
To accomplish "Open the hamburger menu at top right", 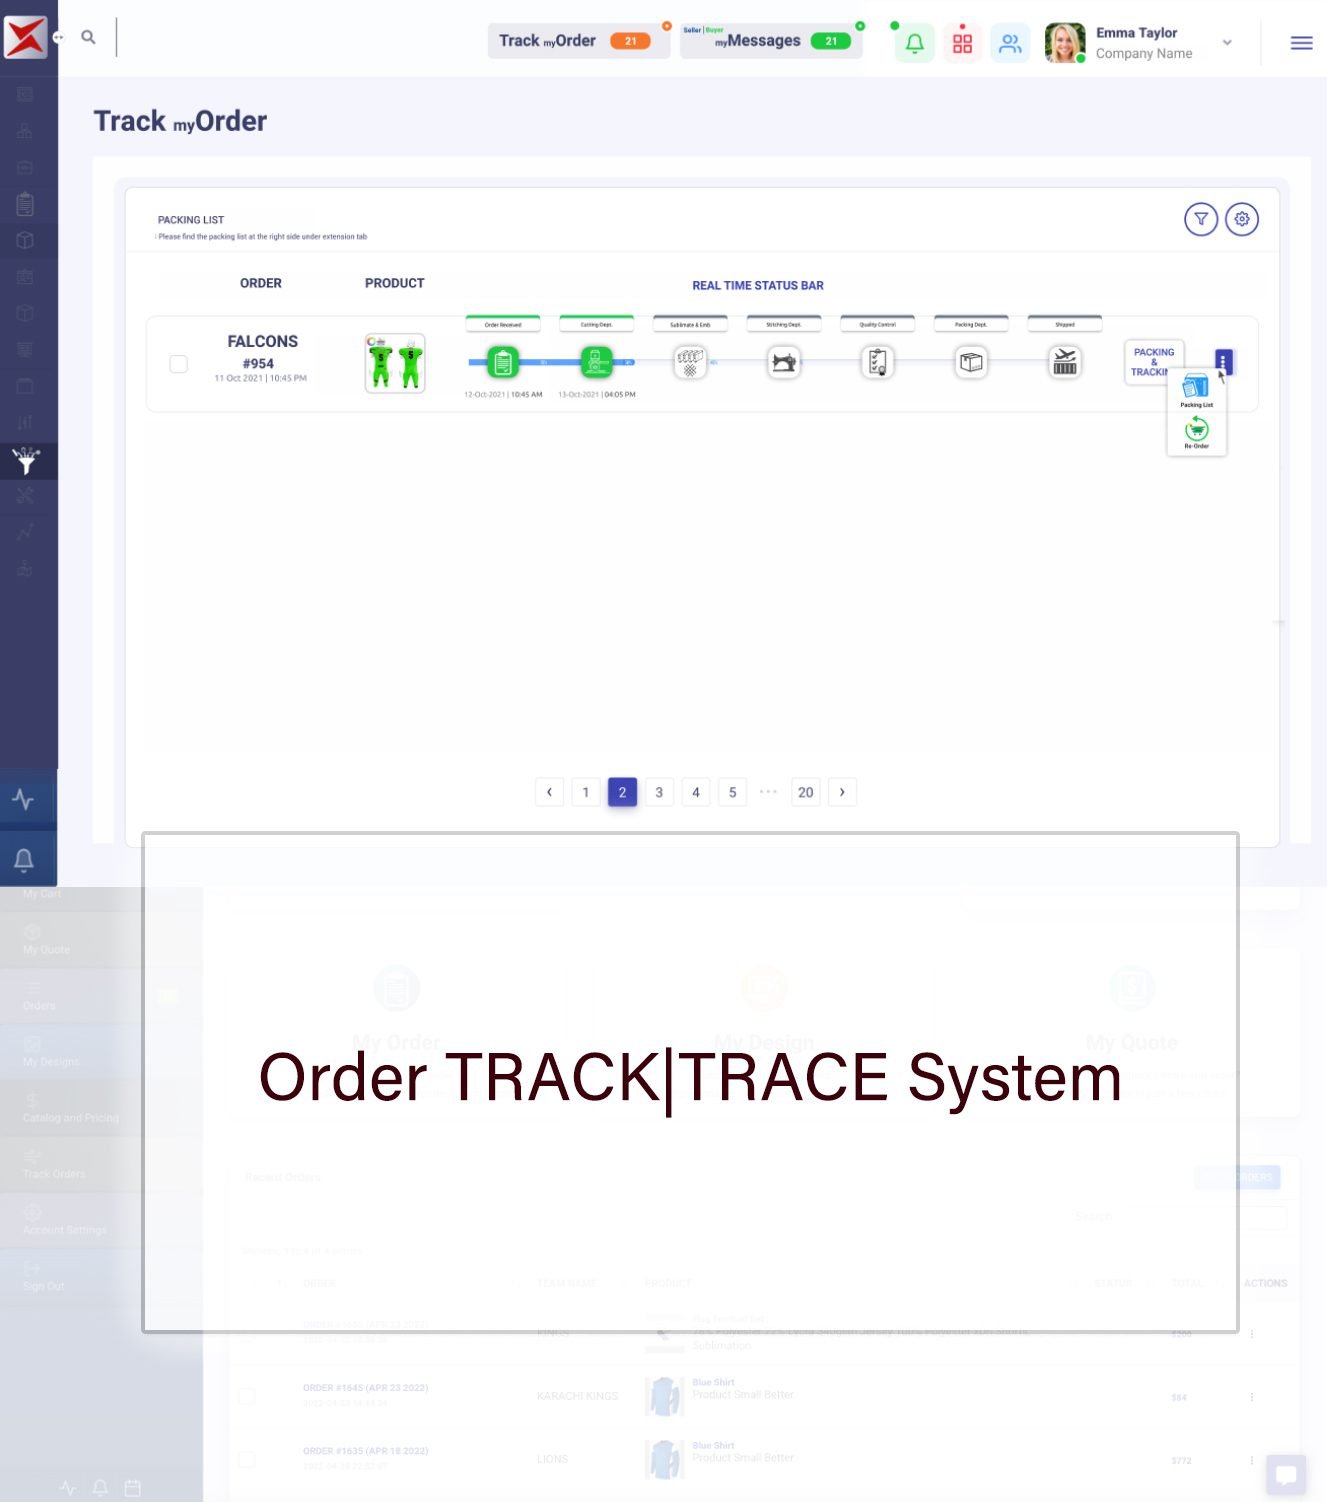I will coord(1301,43).
